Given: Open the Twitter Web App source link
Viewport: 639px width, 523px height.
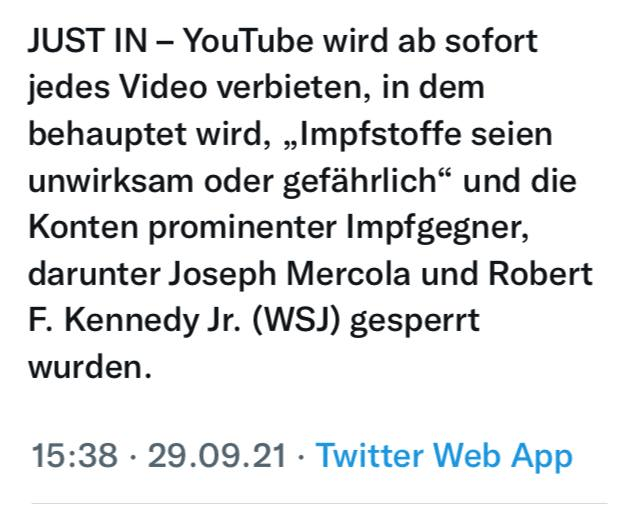Looking at the screenshot, I should click(x=444, y=456).
